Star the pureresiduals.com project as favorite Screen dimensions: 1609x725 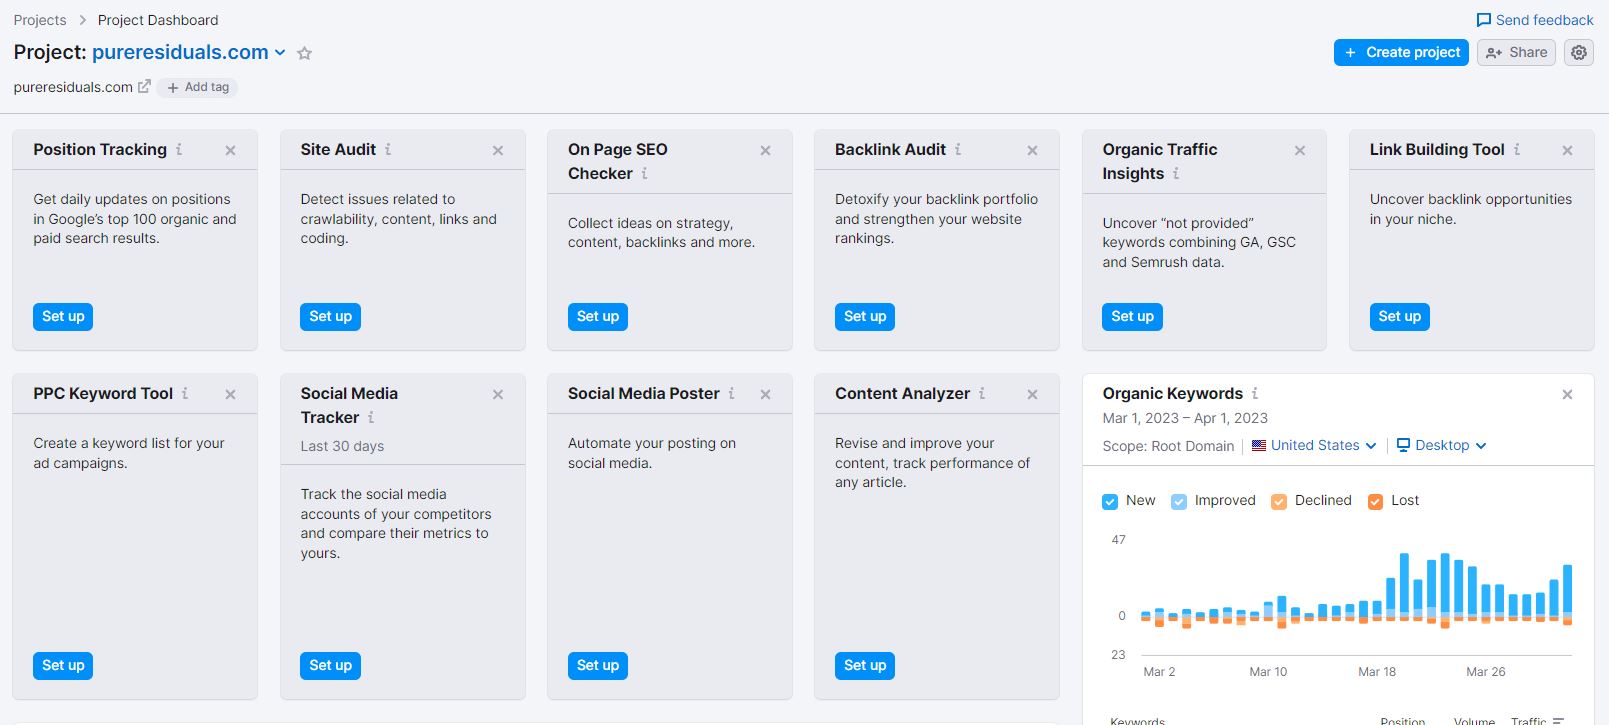pos(305,53)
